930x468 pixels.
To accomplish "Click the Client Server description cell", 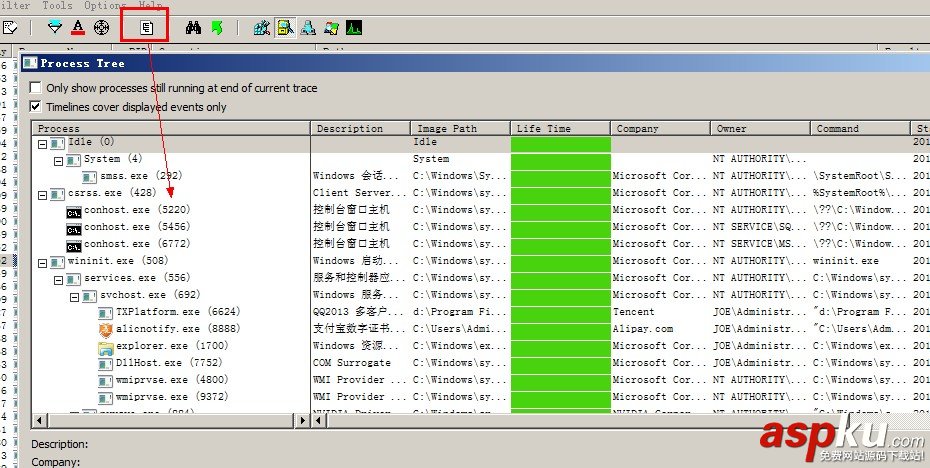I will tap(359, 193).
